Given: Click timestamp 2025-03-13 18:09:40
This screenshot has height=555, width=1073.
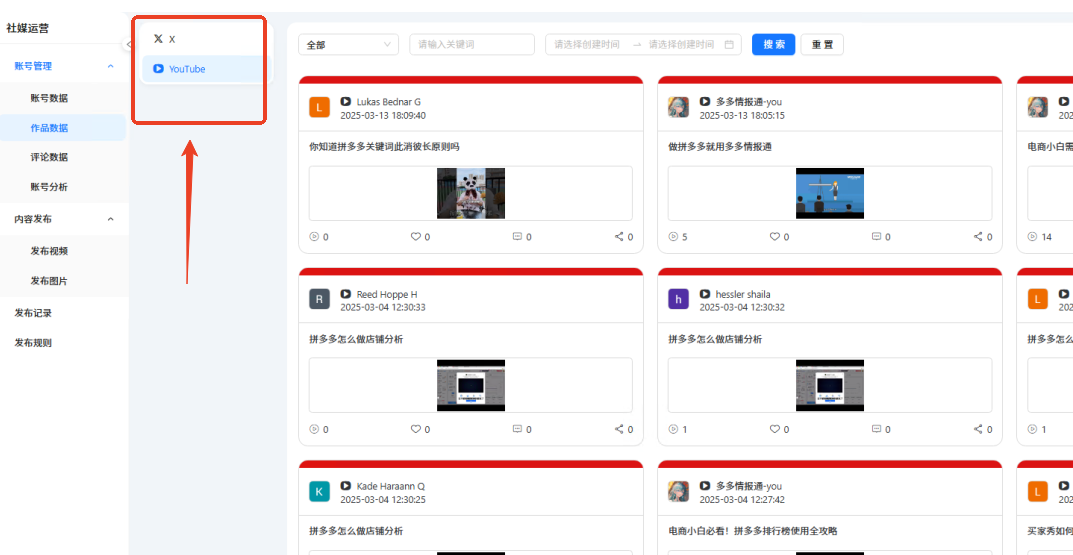Looking at the screenshot, I should coord(383,116).
